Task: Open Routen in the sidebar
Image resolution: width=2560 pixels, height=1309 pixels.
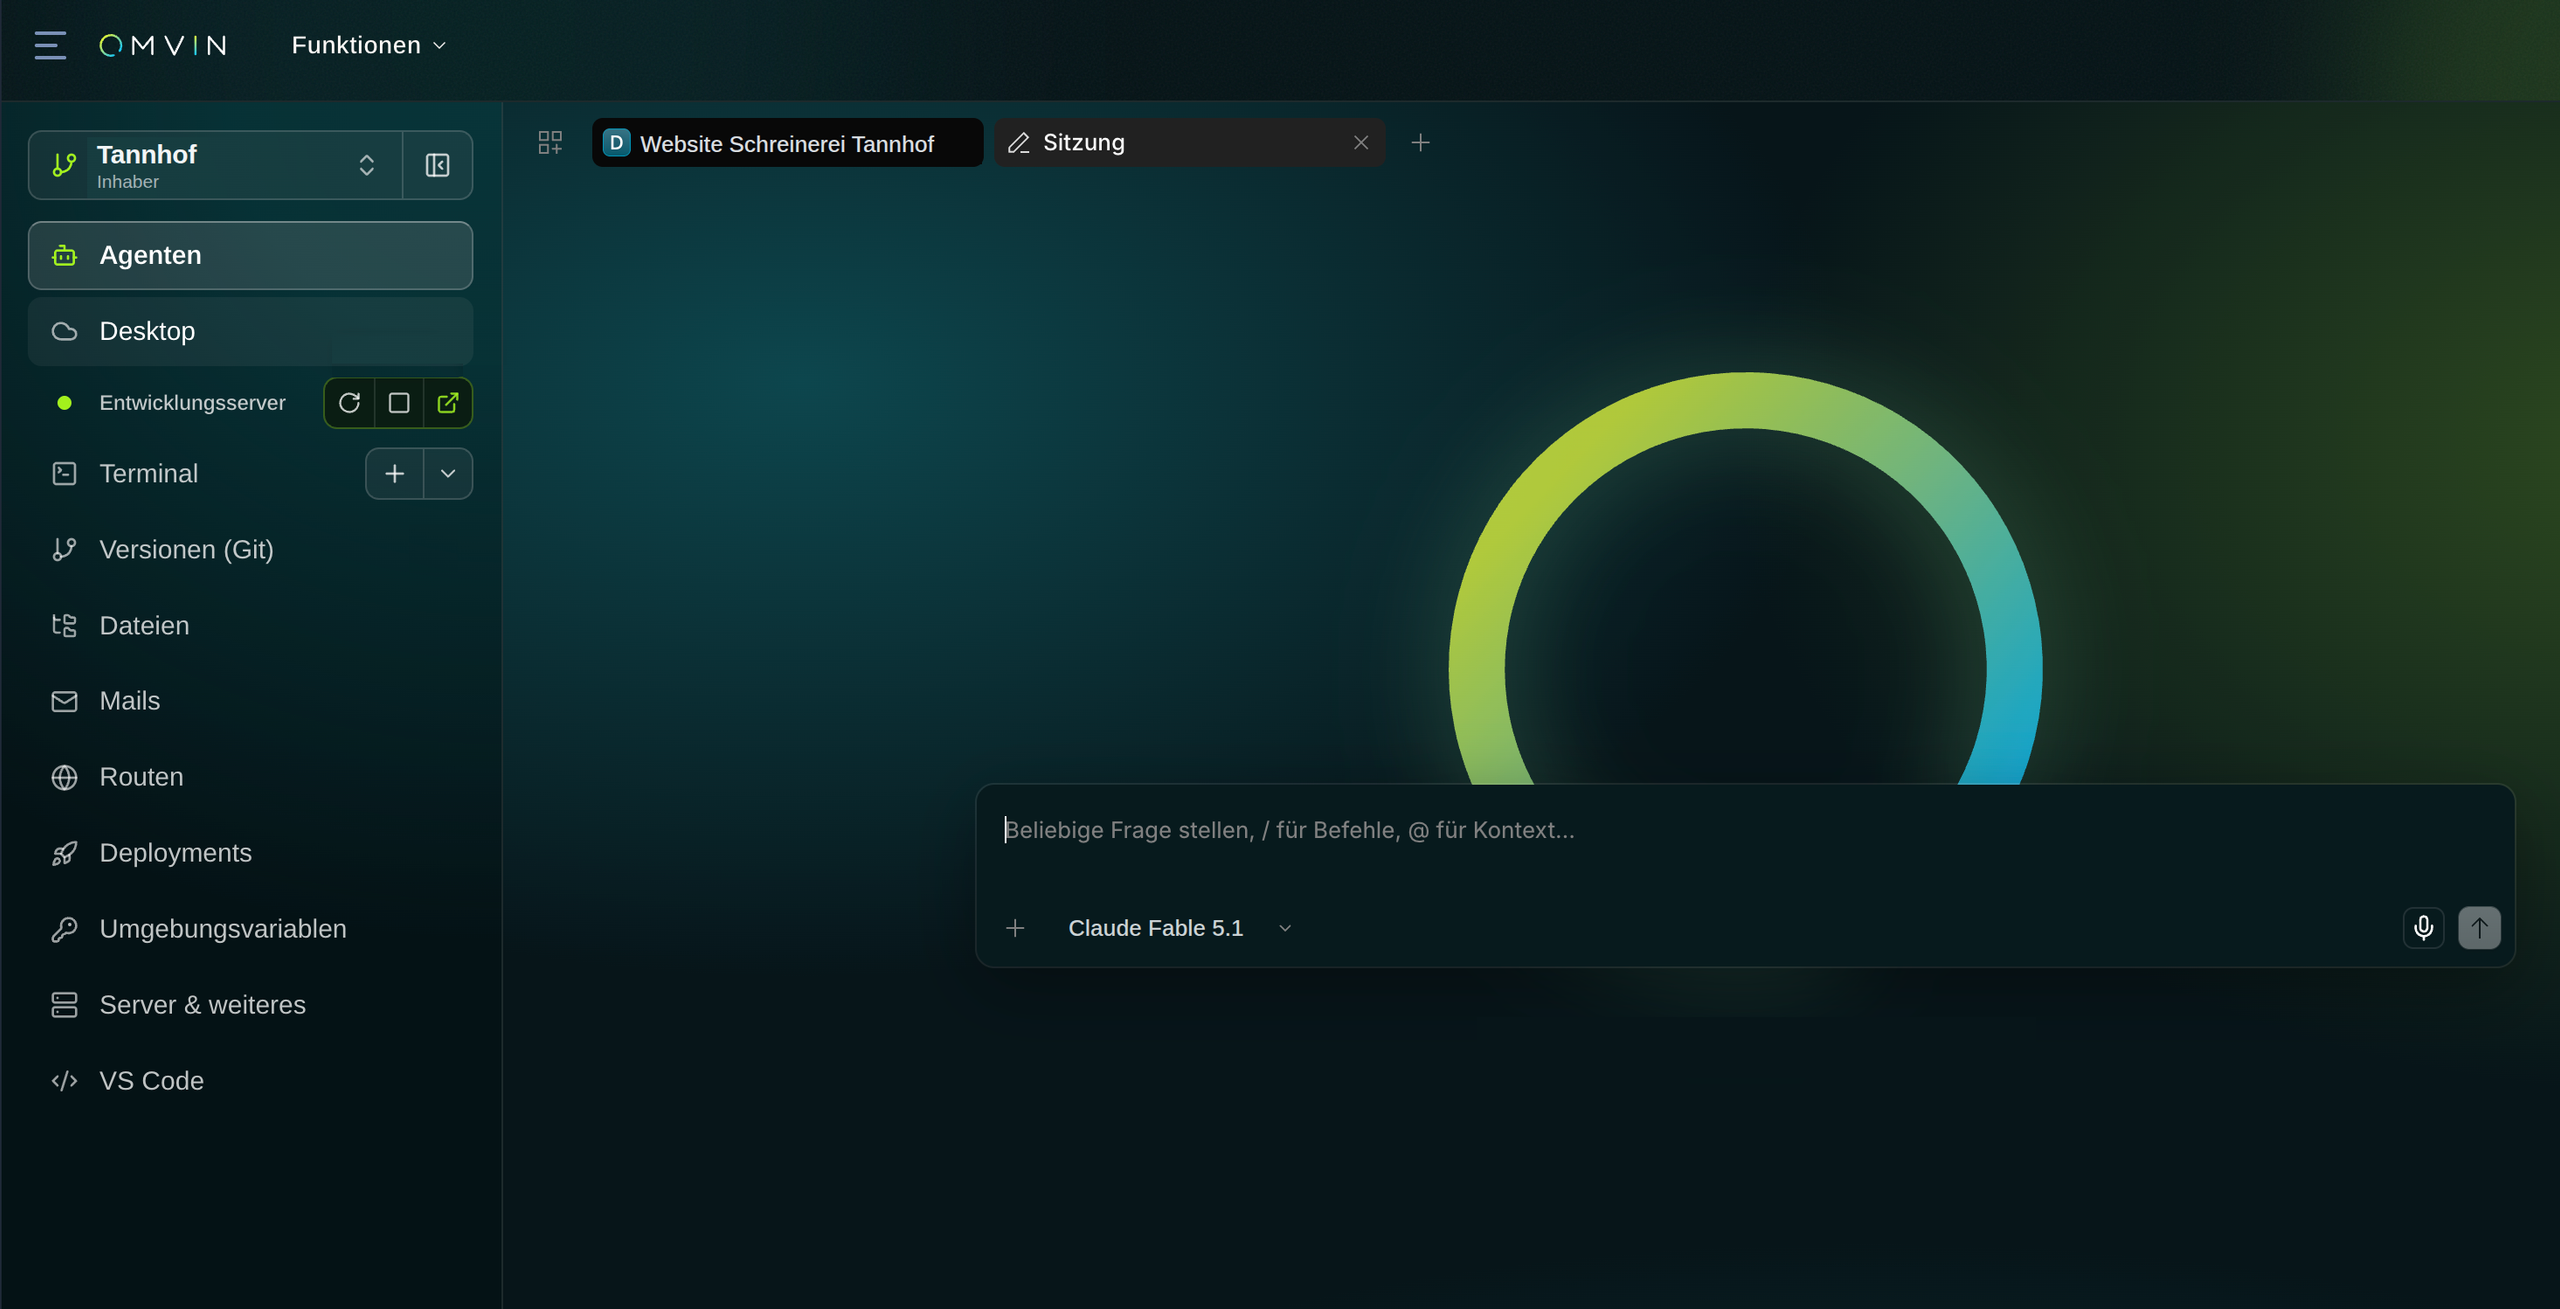Action: click(x=250, y=777)
